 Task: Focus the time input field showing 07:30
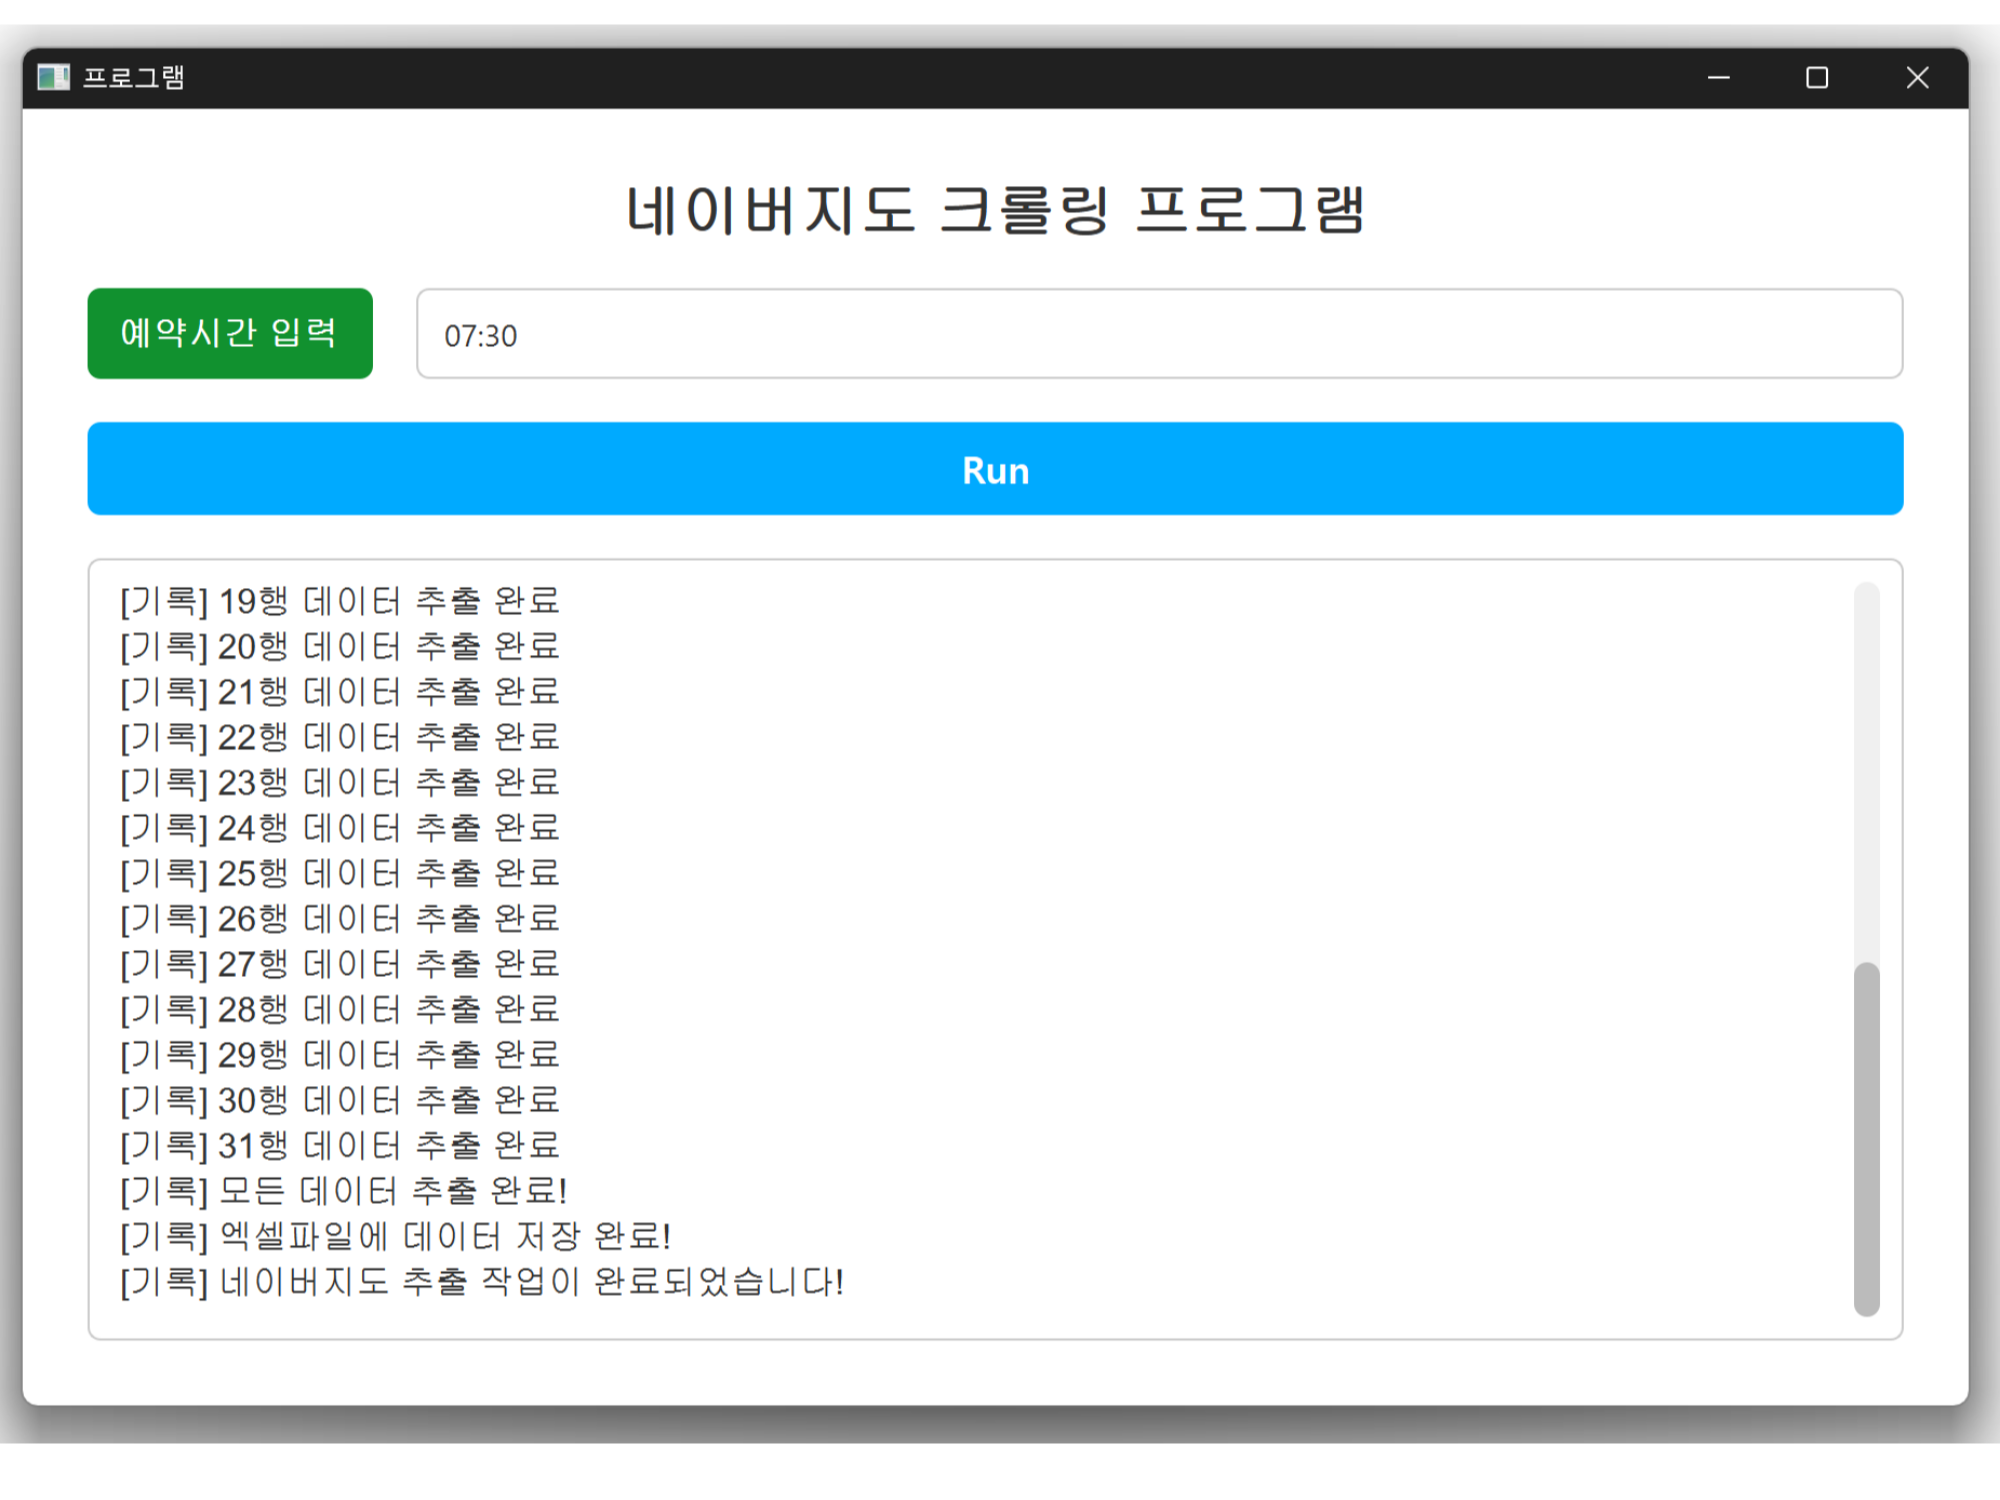(x=1159, y=334)
